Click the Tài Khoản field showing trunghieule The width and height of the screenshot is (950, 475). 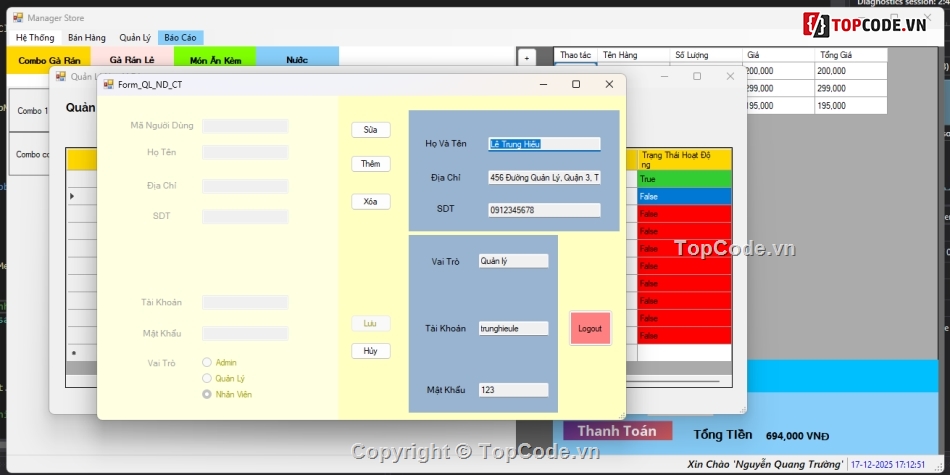513,328
